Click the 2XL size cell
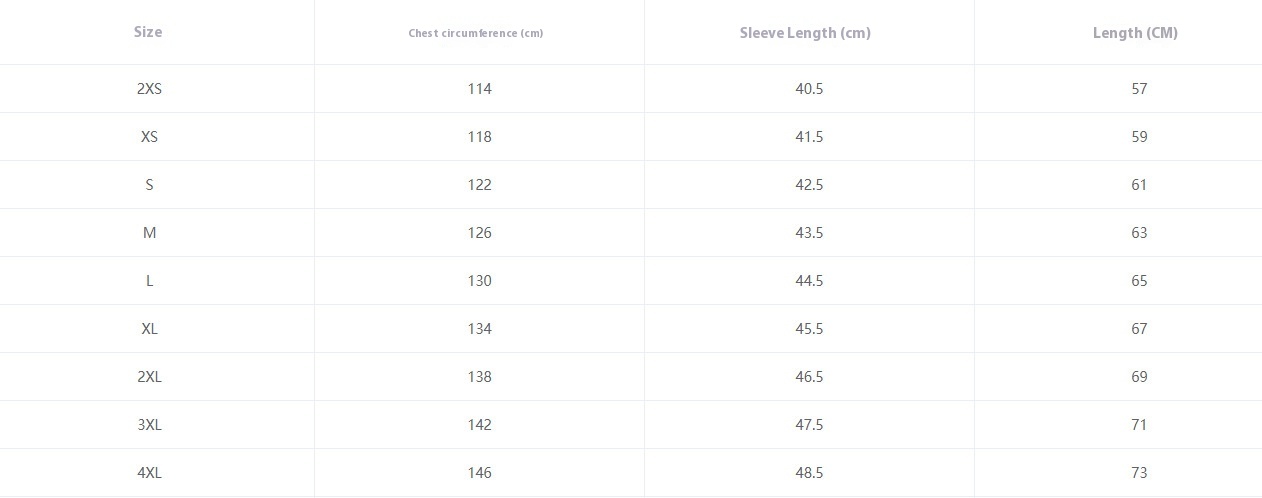1262x498 pixels. click(x=149, y=377)
